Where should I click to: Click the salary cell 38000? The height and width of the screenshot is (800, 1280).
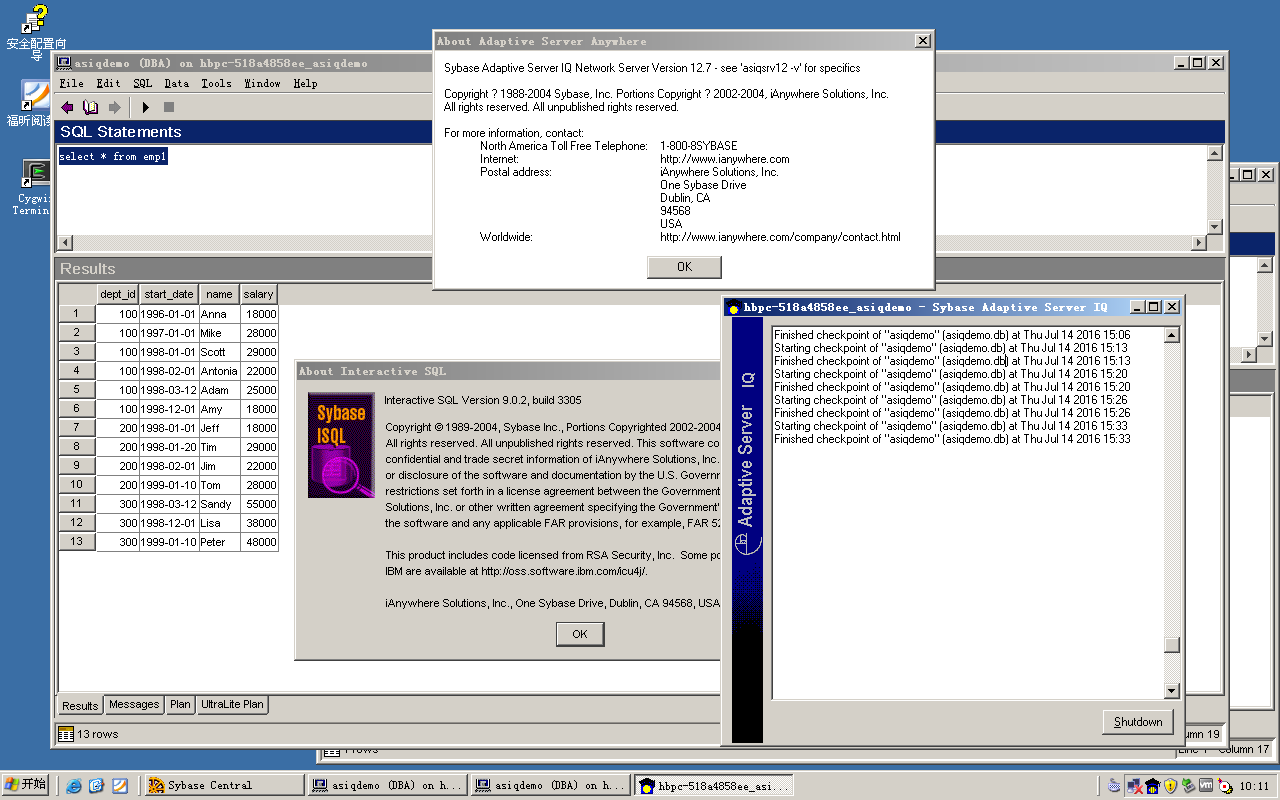(259, 523)
